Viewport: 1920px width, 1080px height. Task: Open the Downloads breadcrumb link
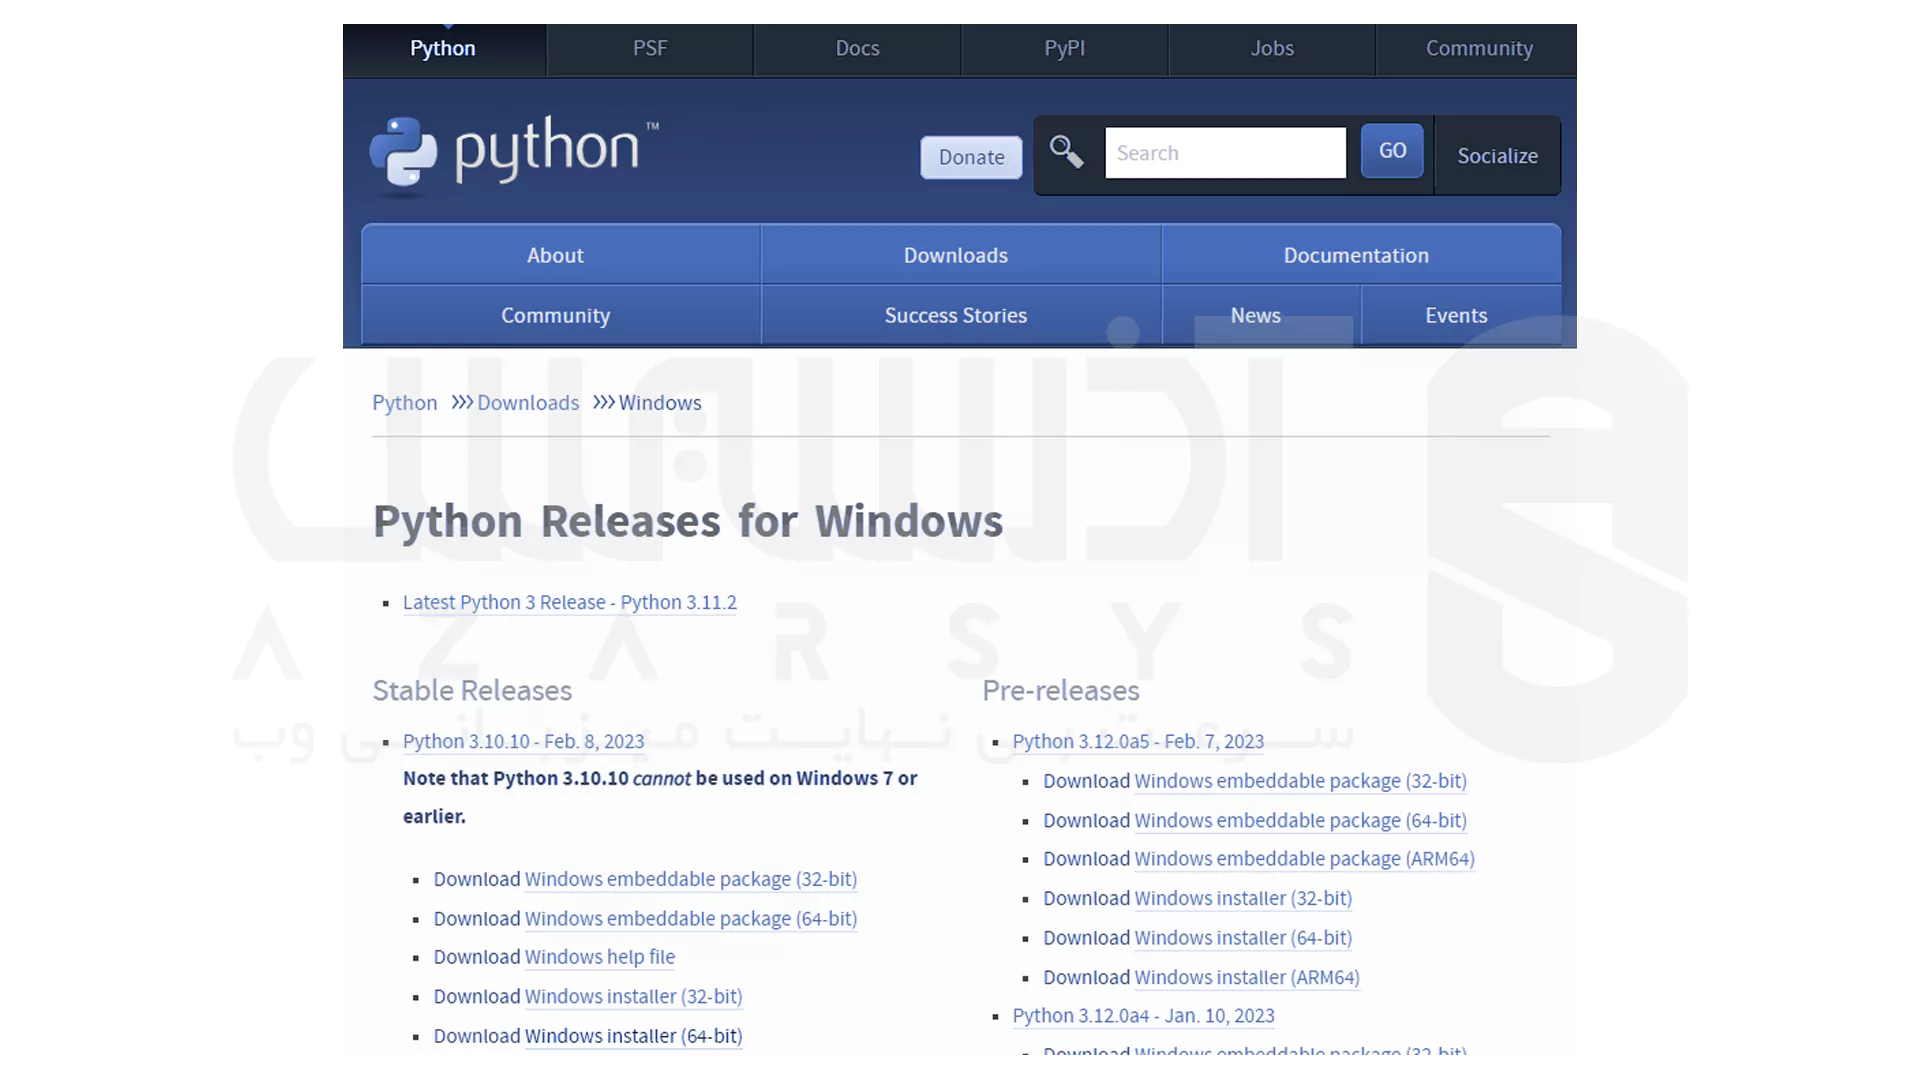528,402
